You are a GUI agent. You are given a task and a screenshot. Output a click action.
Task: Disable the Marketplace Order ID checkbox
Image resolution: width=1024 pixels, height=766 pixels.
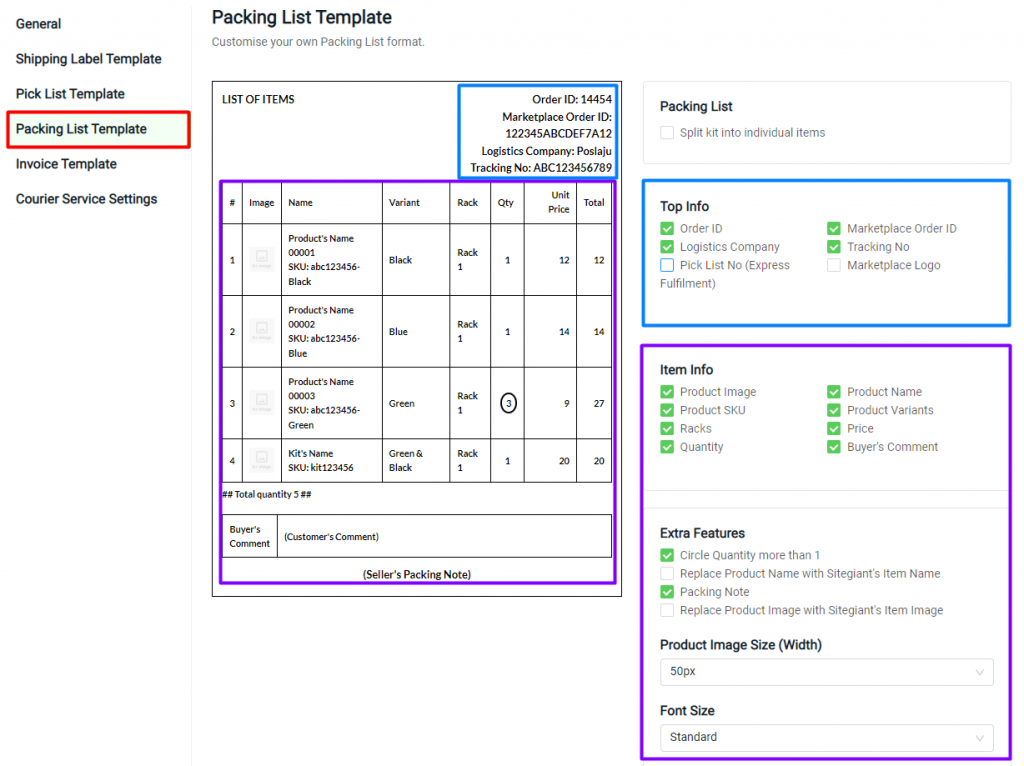click(833, 228)
